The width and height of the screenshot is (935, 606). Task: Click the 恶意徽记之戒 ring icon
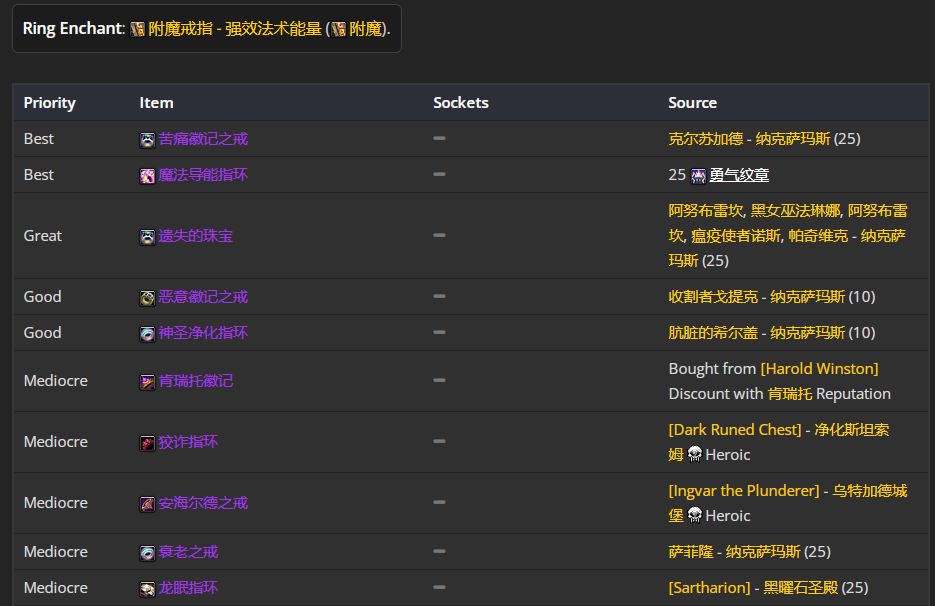coord(147,298)
